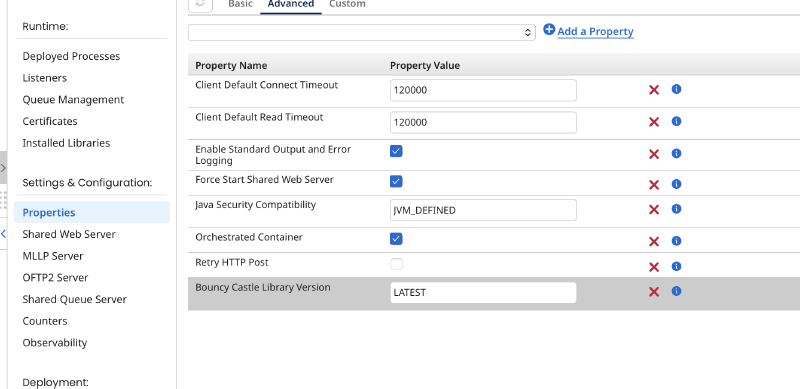Delete the Client Default Connect Timeout property
Viewport: 800px width, 389px height.
tap(654, 90)
